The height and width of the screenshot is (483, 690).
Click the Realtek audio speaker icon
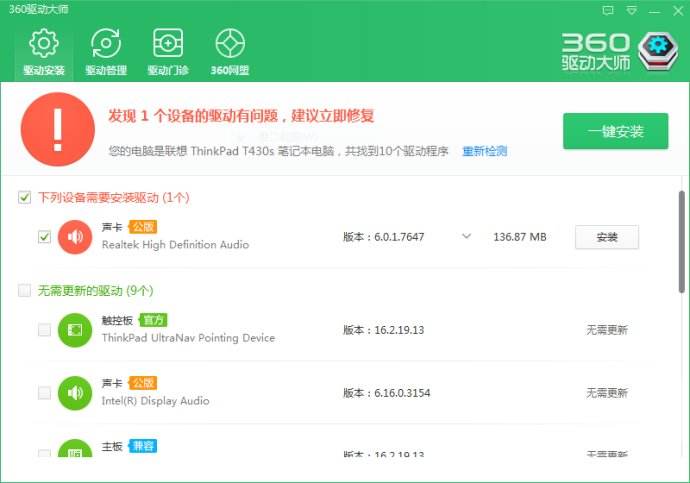pyautogui.click(x=75, y=237)
